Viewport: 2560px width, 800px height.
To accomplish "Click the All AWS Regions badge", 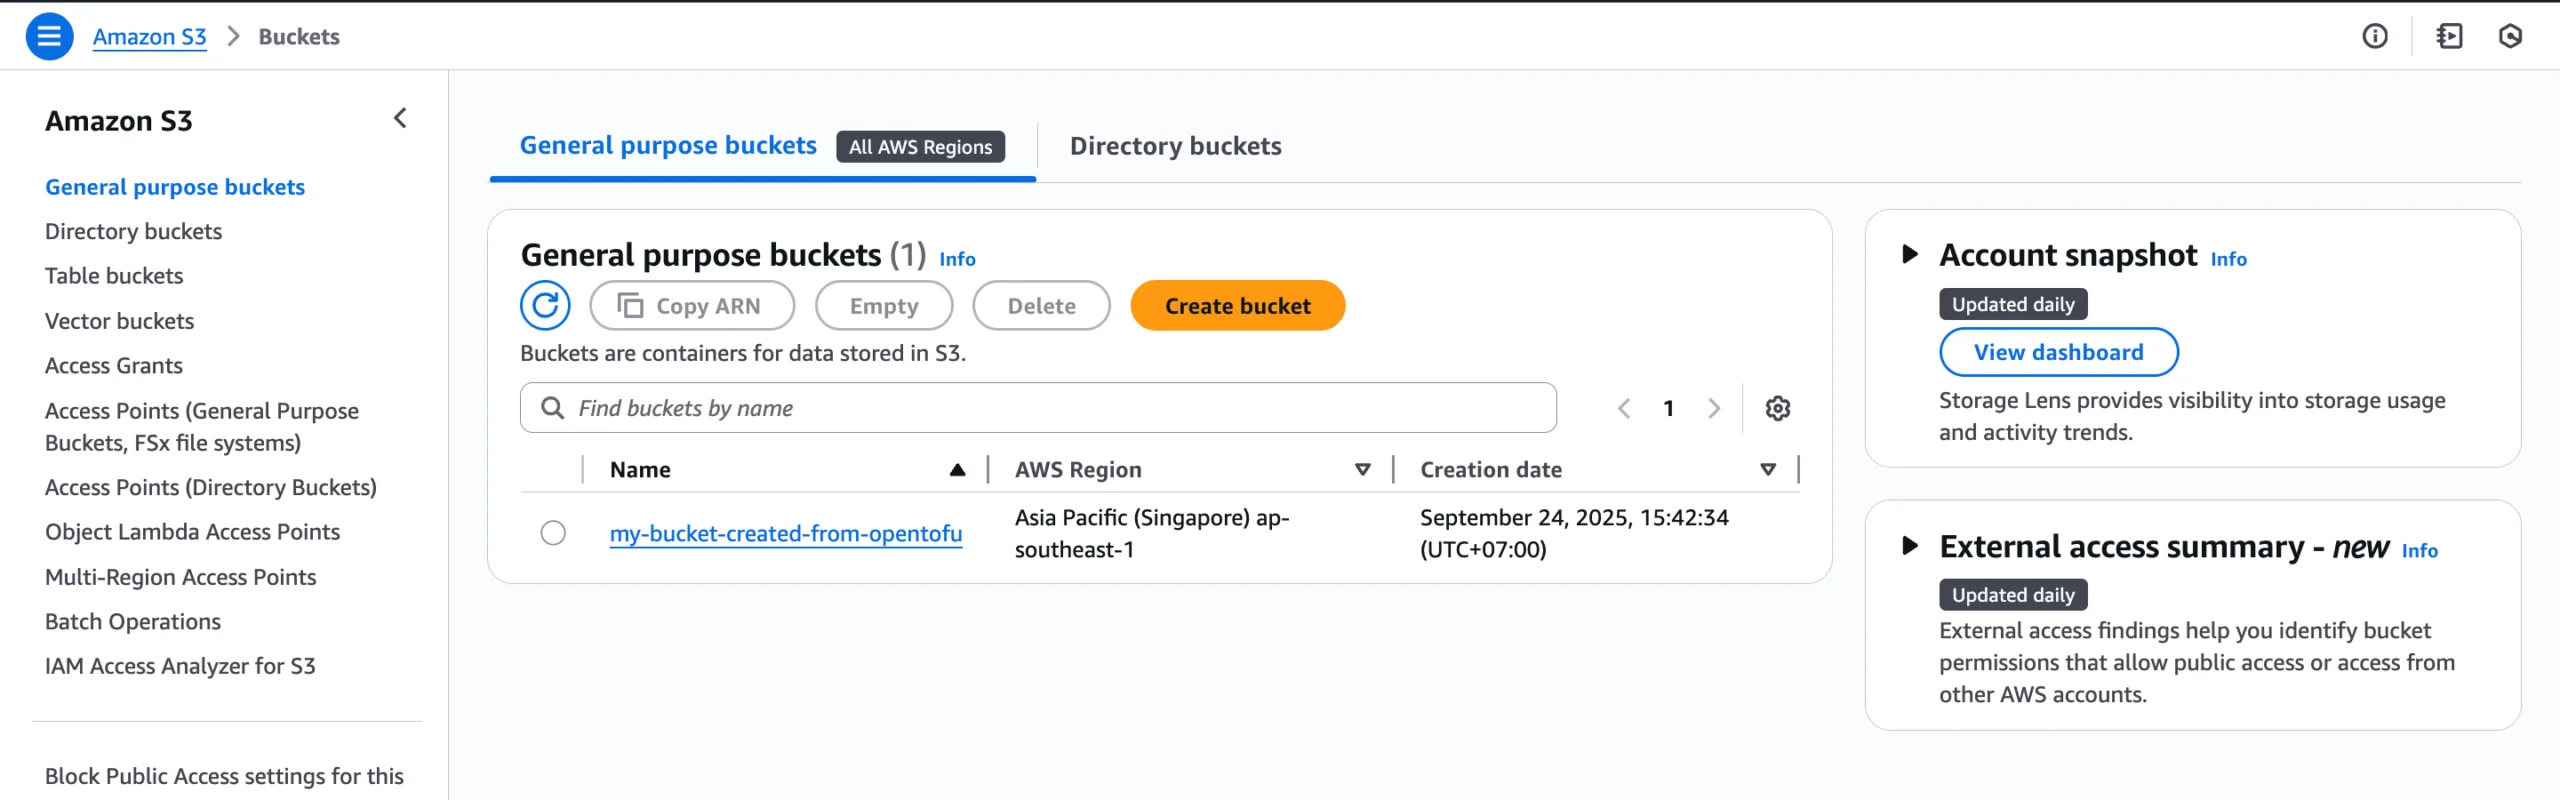I will point(920,147).
